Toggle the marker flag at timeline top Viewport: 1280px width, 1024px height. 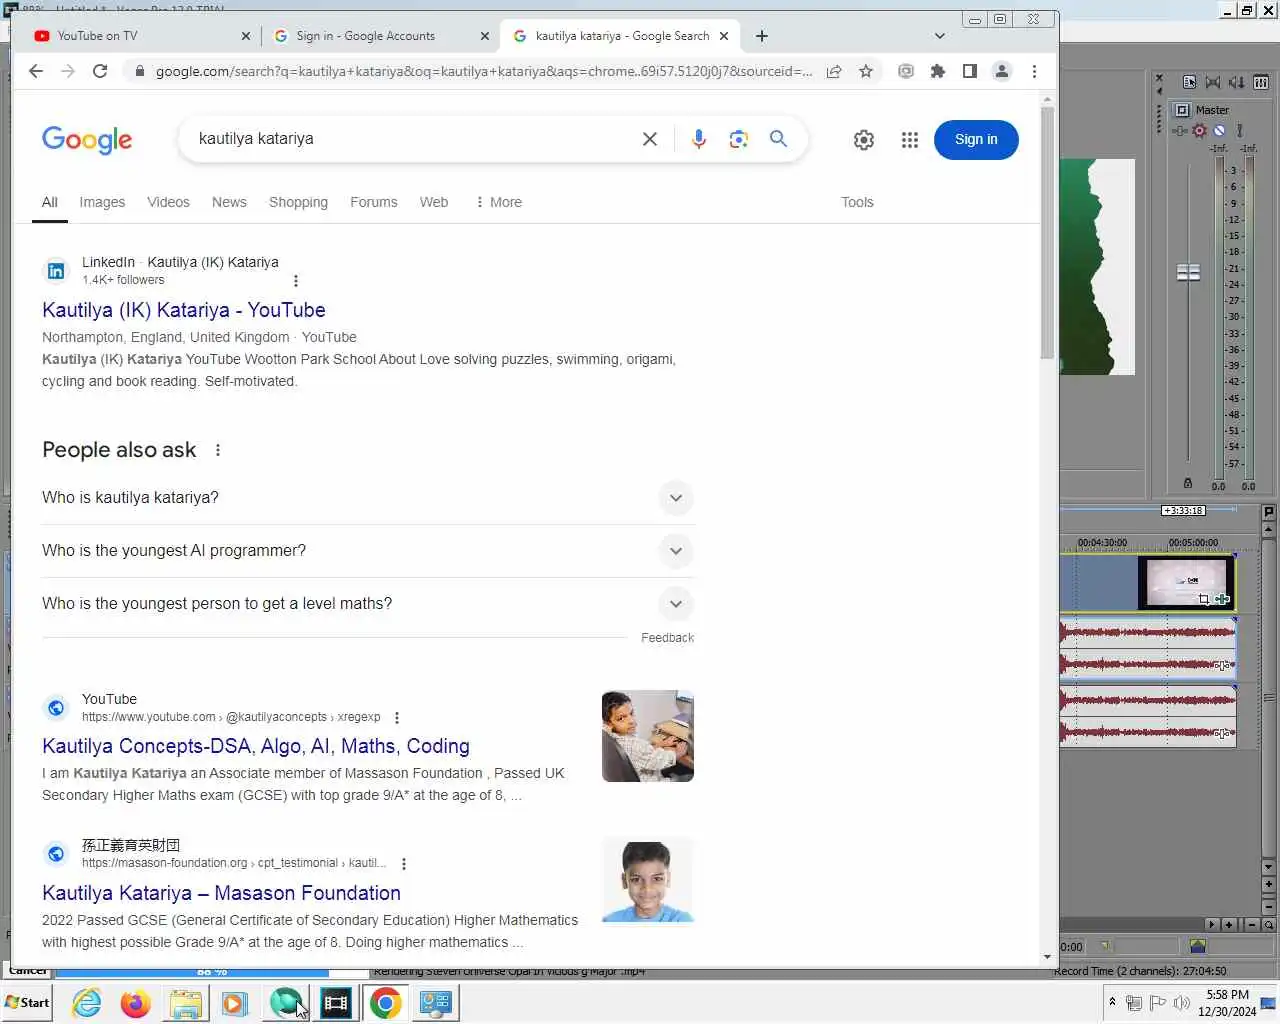point(1269,511)
